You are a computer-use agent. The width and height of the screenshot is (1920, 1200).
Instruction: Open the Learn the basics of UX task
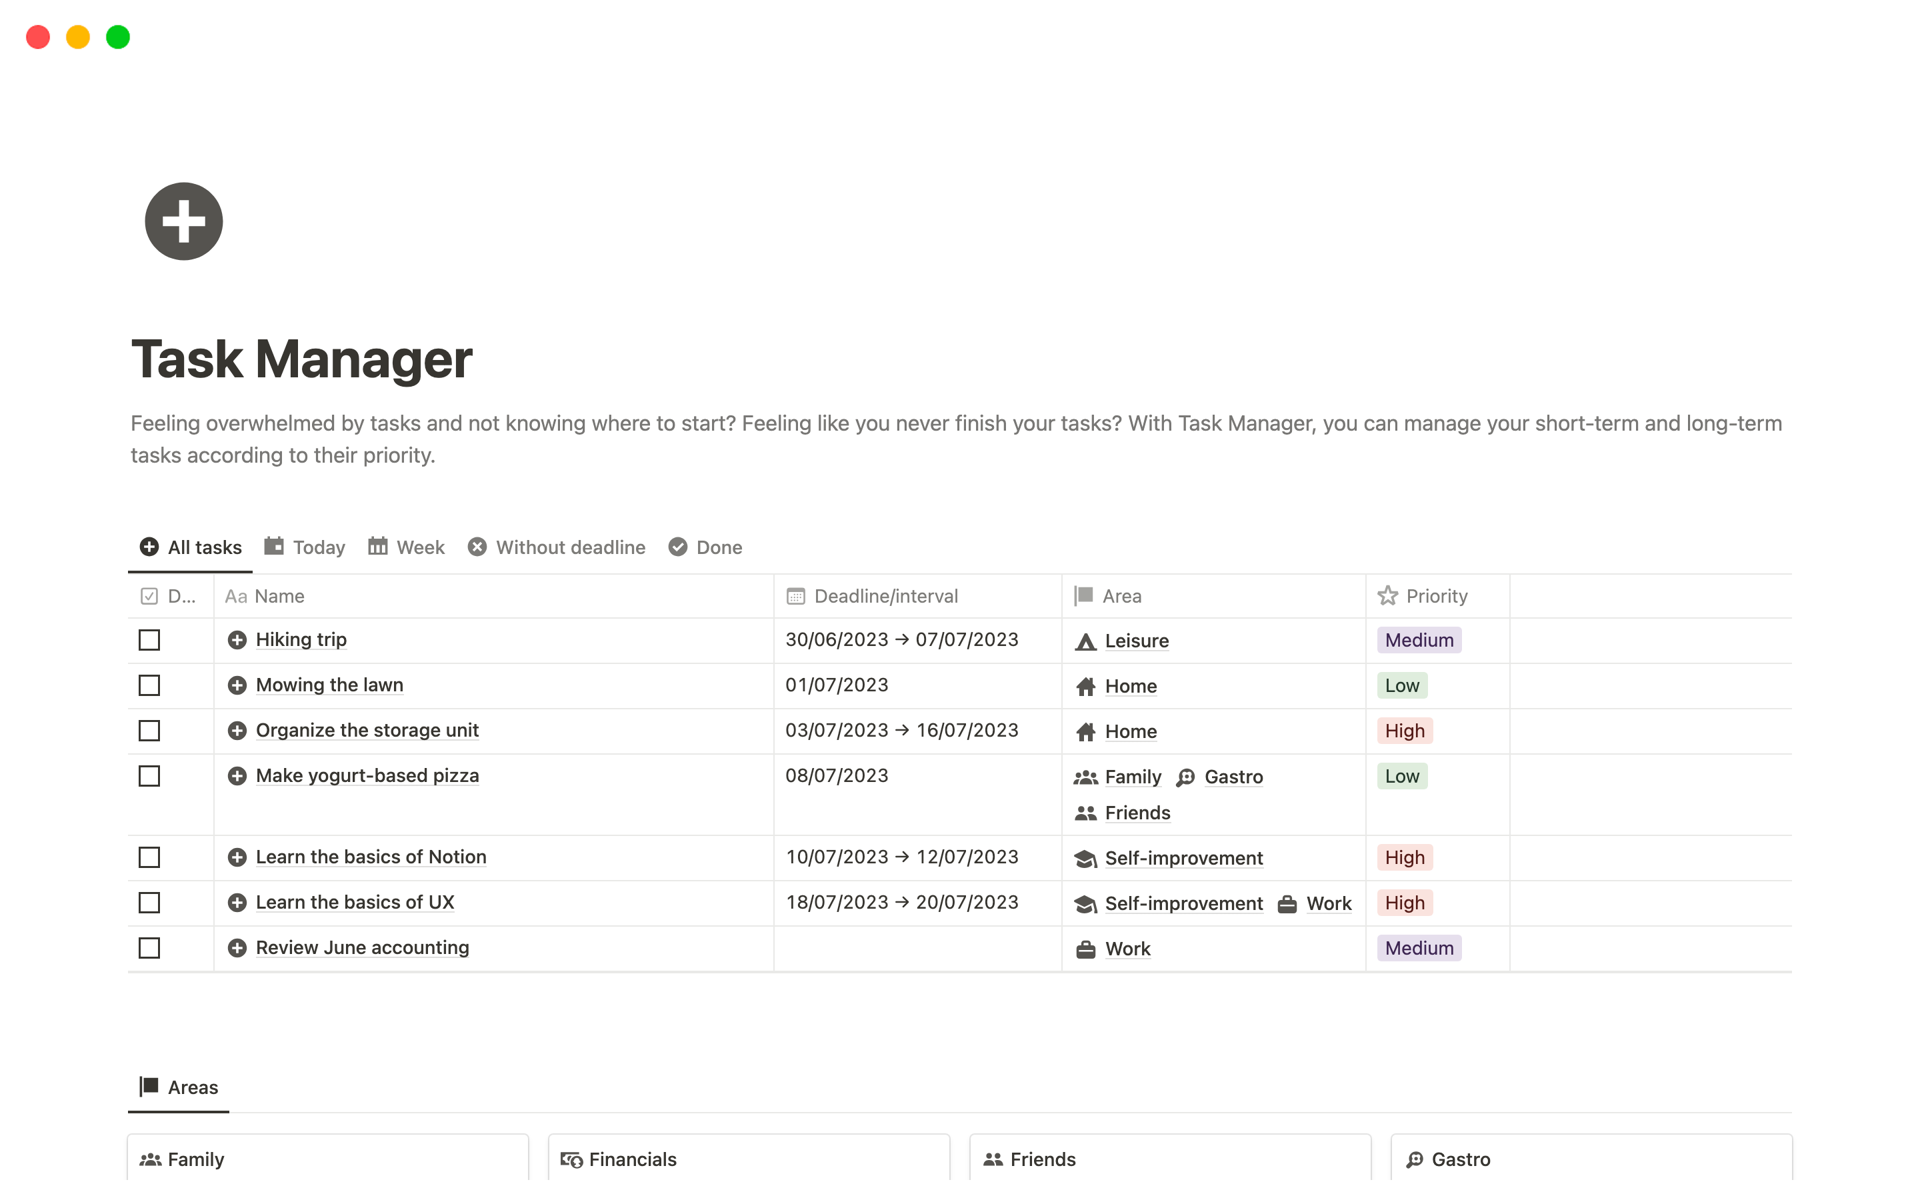(x=354, y=902)
